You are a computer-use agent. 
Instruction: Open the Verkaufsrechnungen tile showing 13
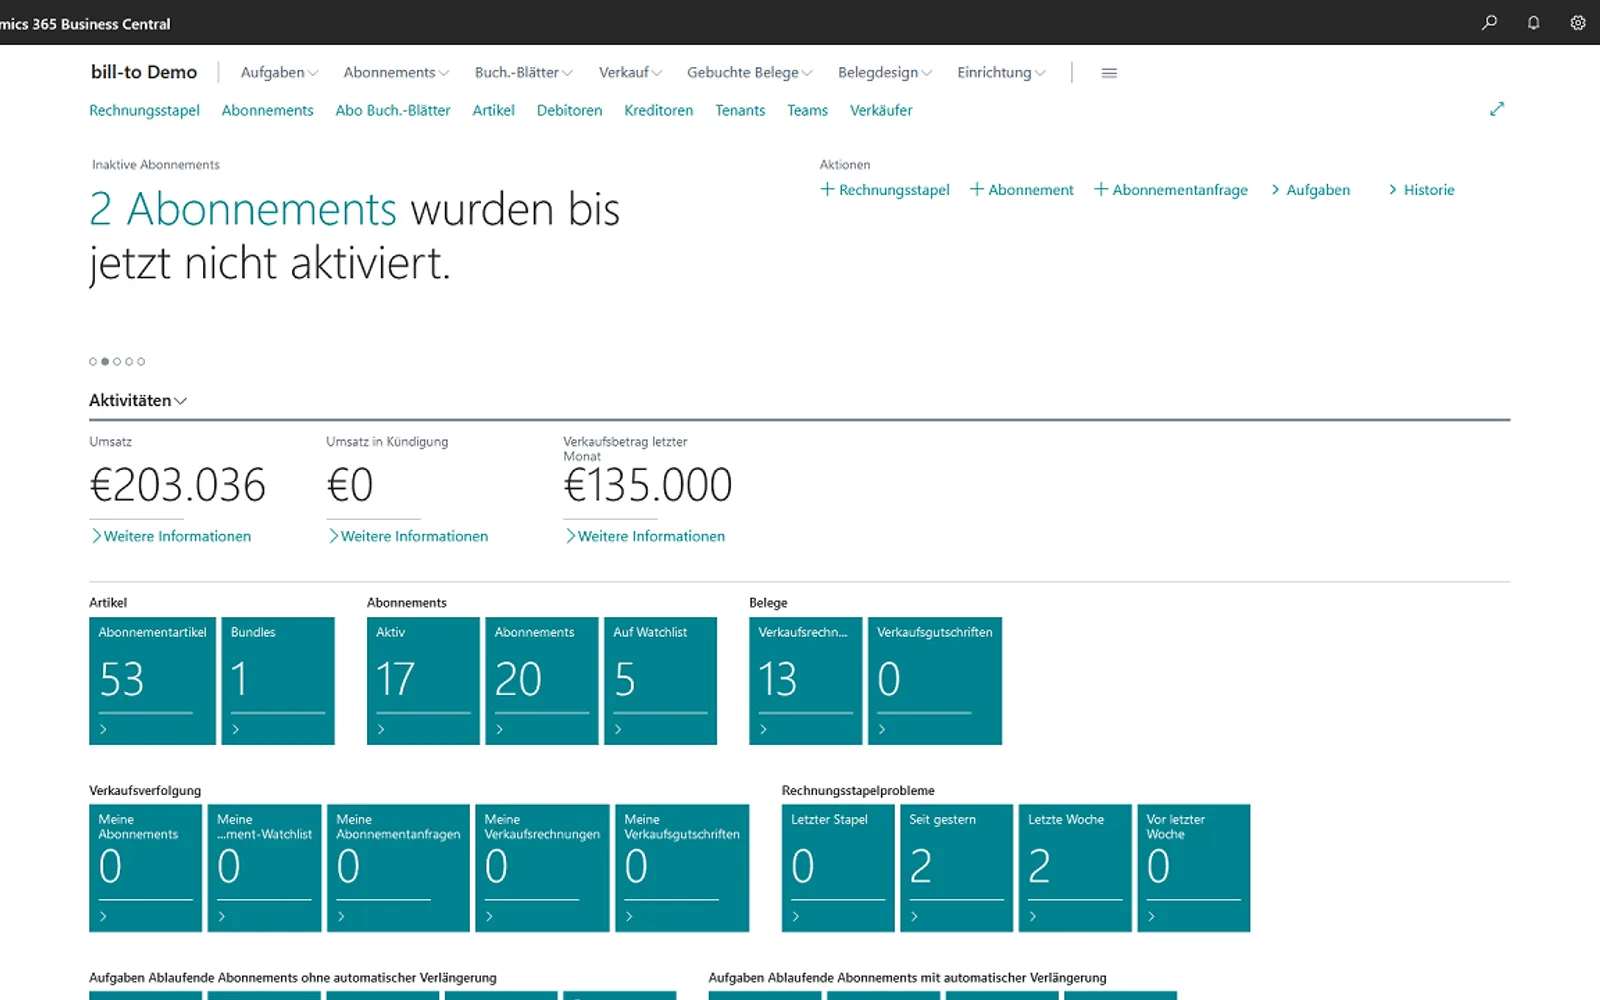(805, 681)
